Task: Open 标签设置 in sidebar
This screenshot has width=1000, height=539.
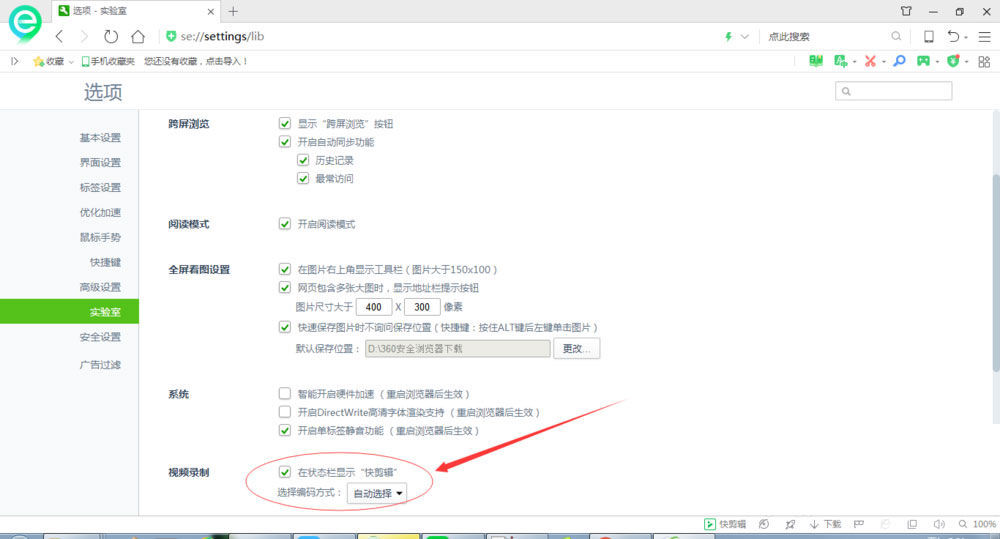Action: 100,188
